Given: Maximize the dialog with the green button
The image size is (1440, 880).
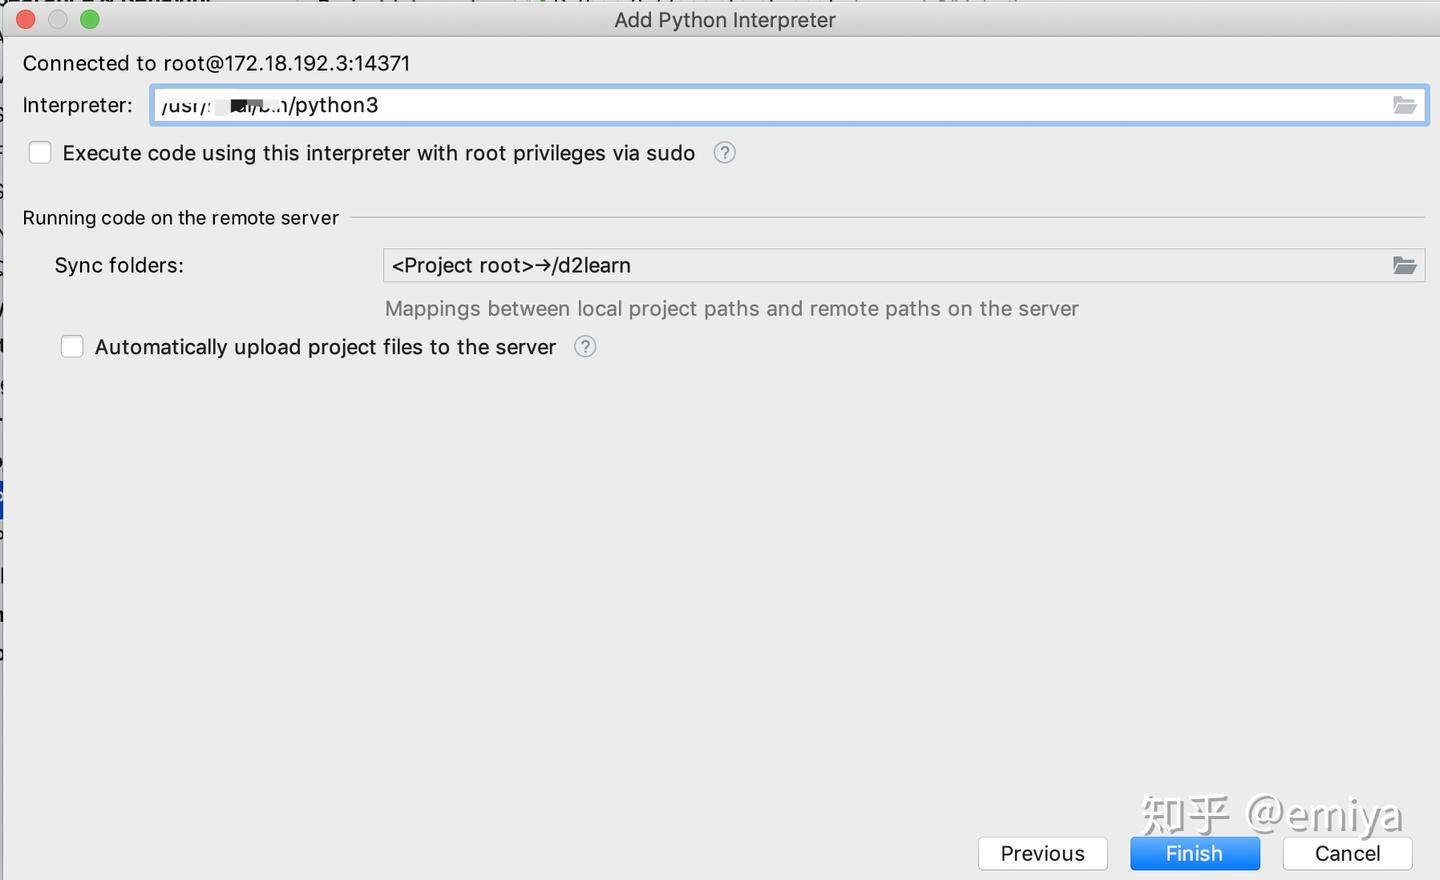Looking at the screenshot, I should point(90,19).
